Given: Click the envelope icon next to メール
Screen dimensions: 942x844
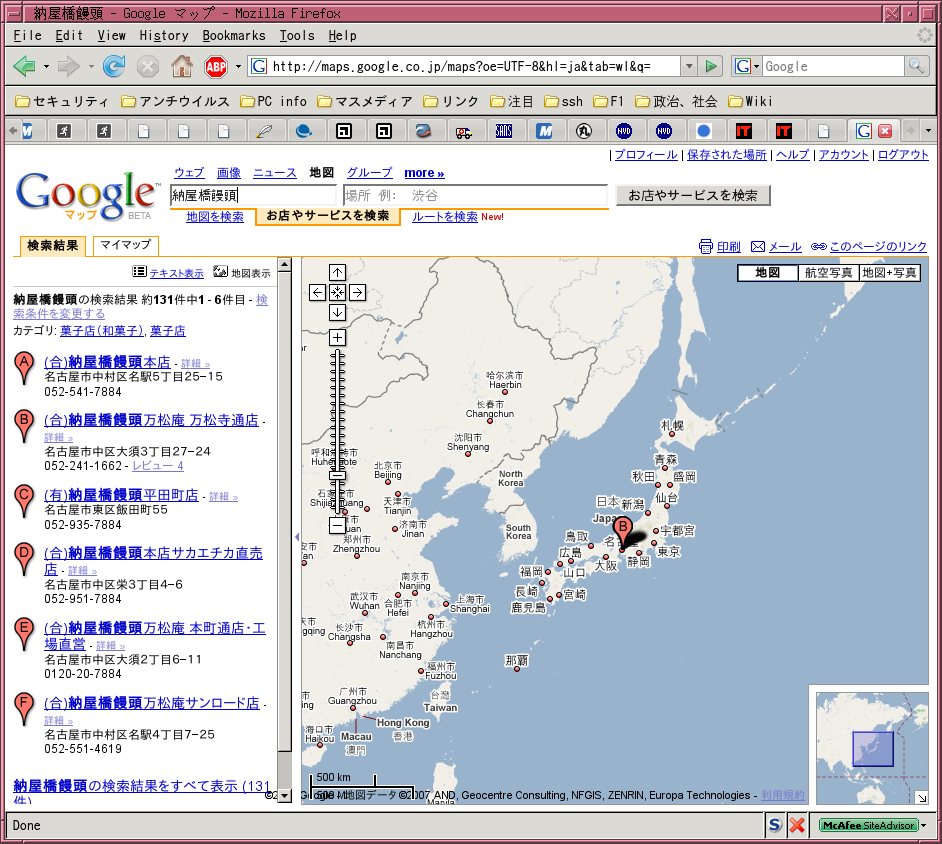Looking at the screenshot, I should (758, 246).
